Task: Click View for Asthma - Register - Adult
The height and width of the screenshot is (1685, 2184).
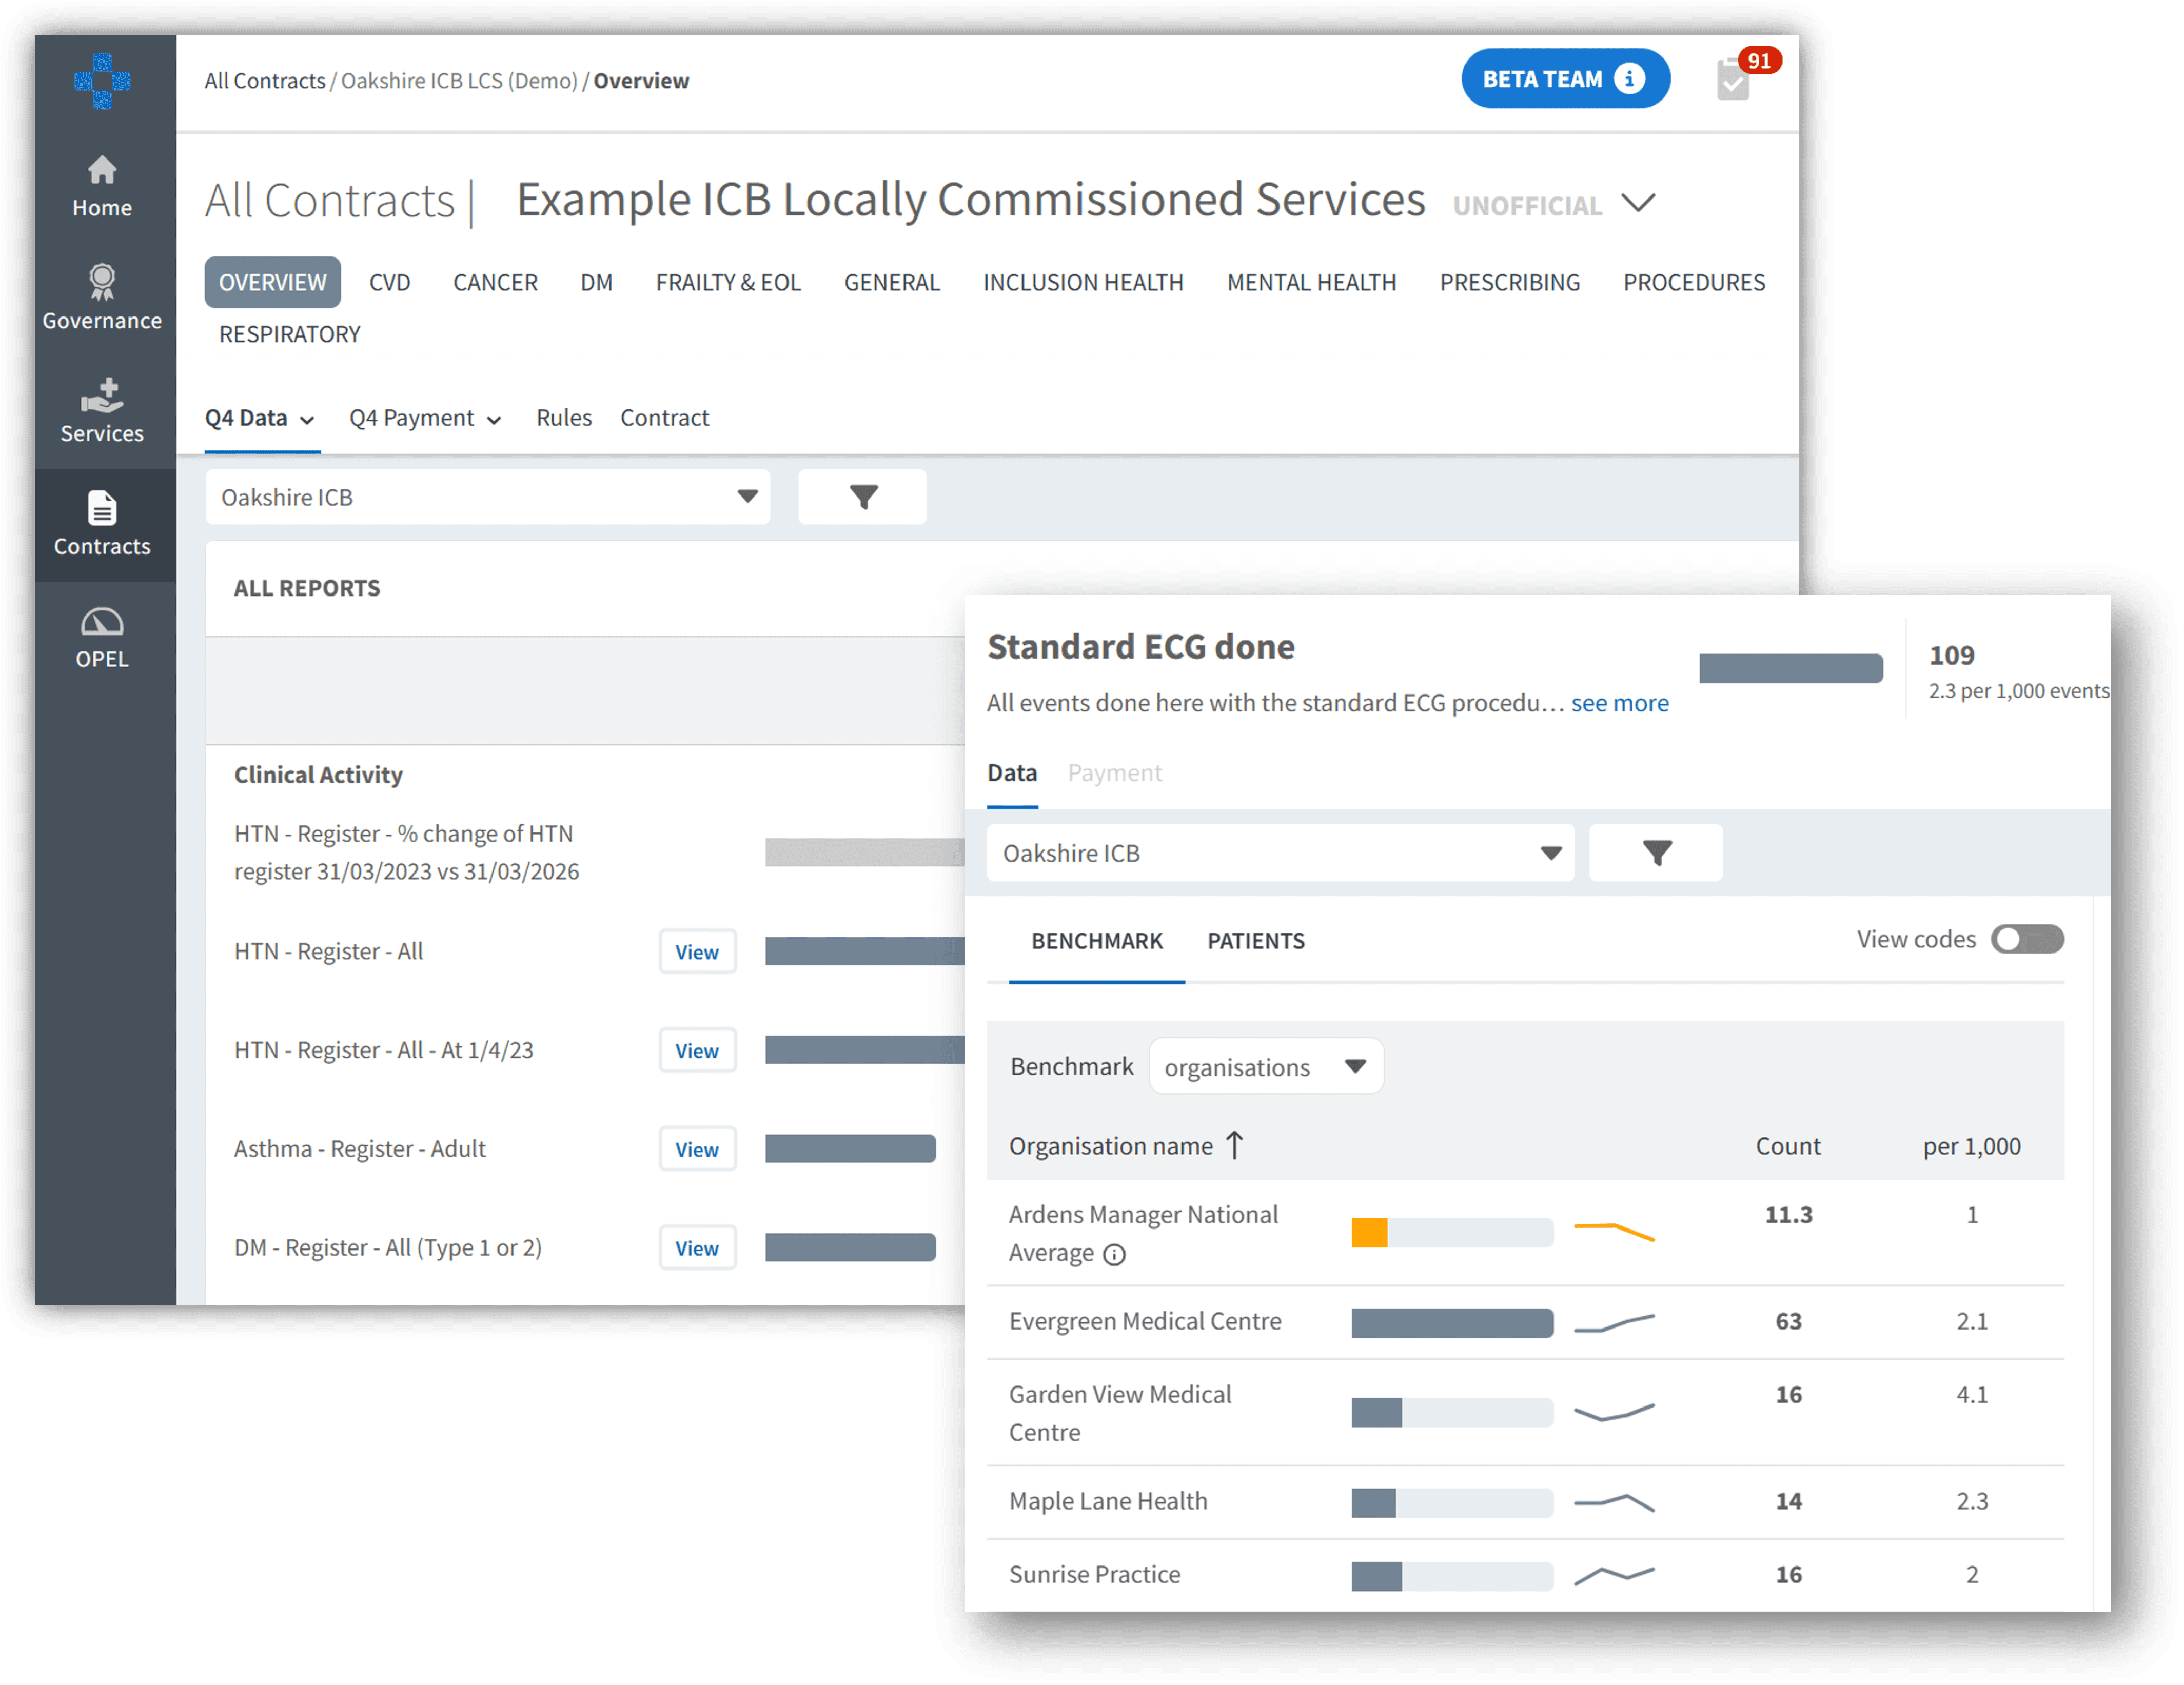Action: point(697,1150)
